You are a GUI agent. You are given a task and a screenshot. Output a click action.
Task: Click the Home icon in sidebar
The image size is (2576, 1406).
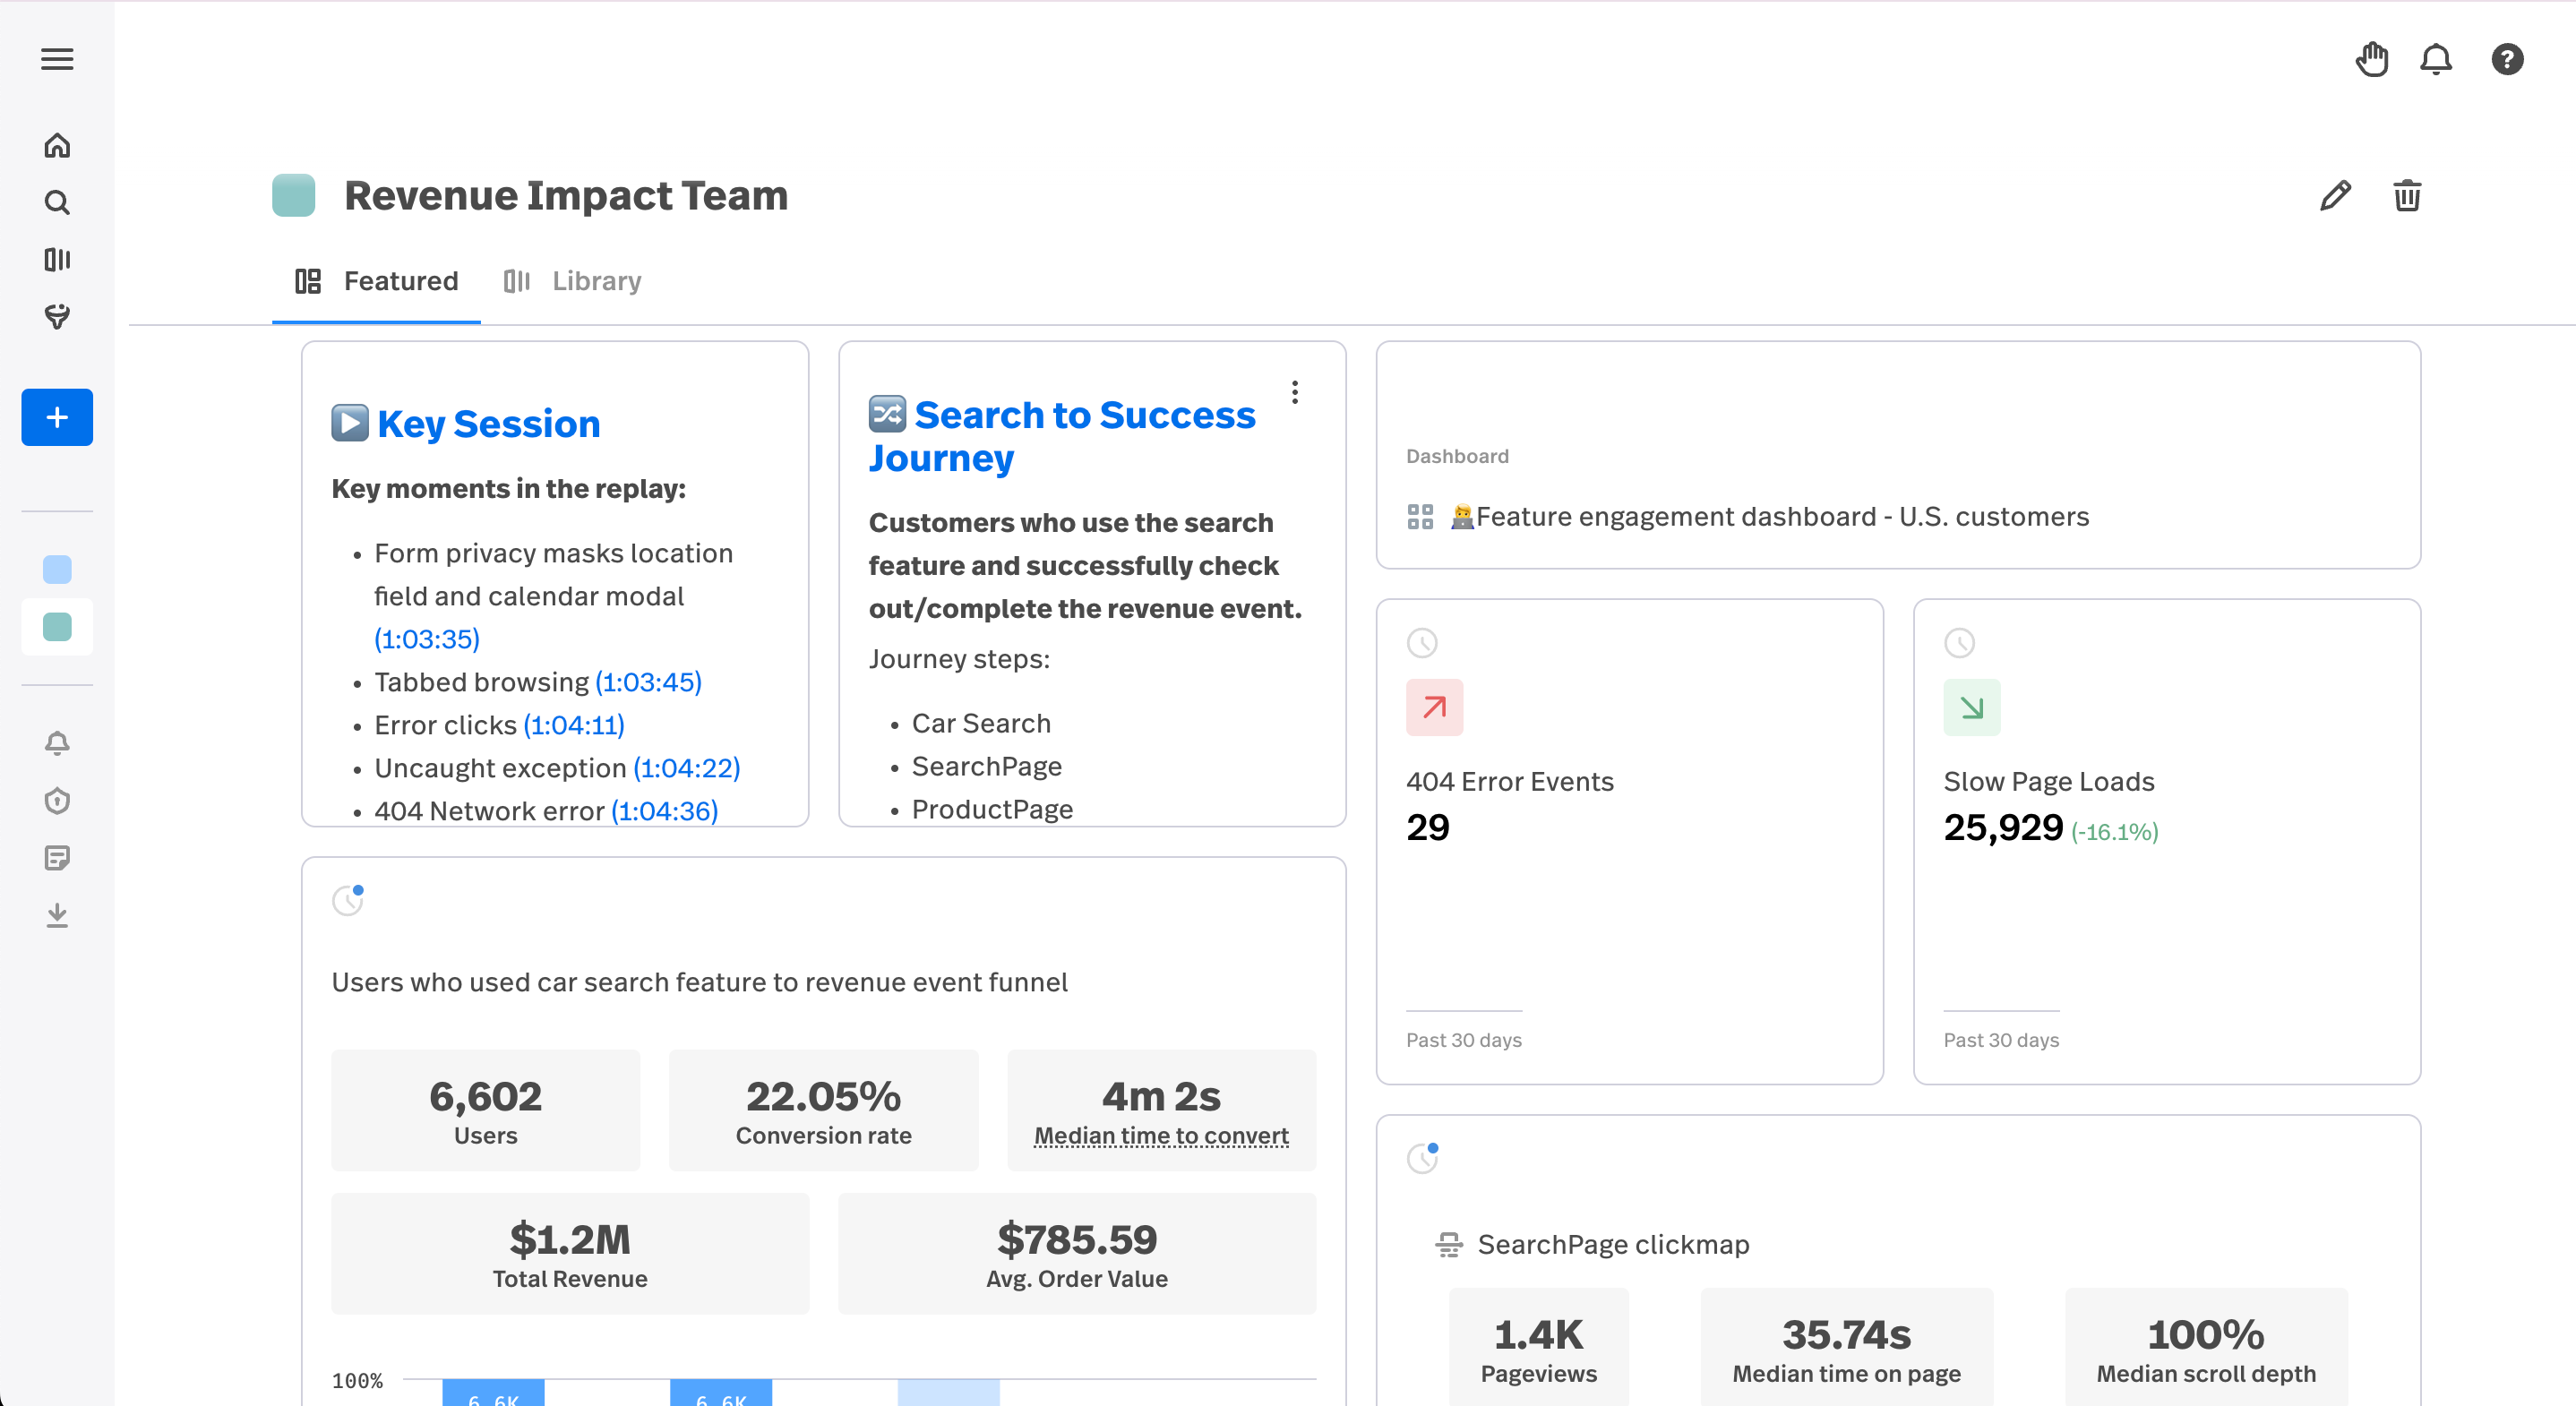57,146
